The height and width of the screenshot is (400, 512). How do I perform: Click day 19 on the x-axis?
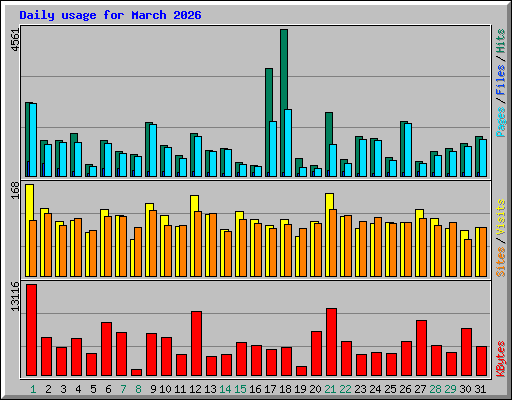[300, 389]
